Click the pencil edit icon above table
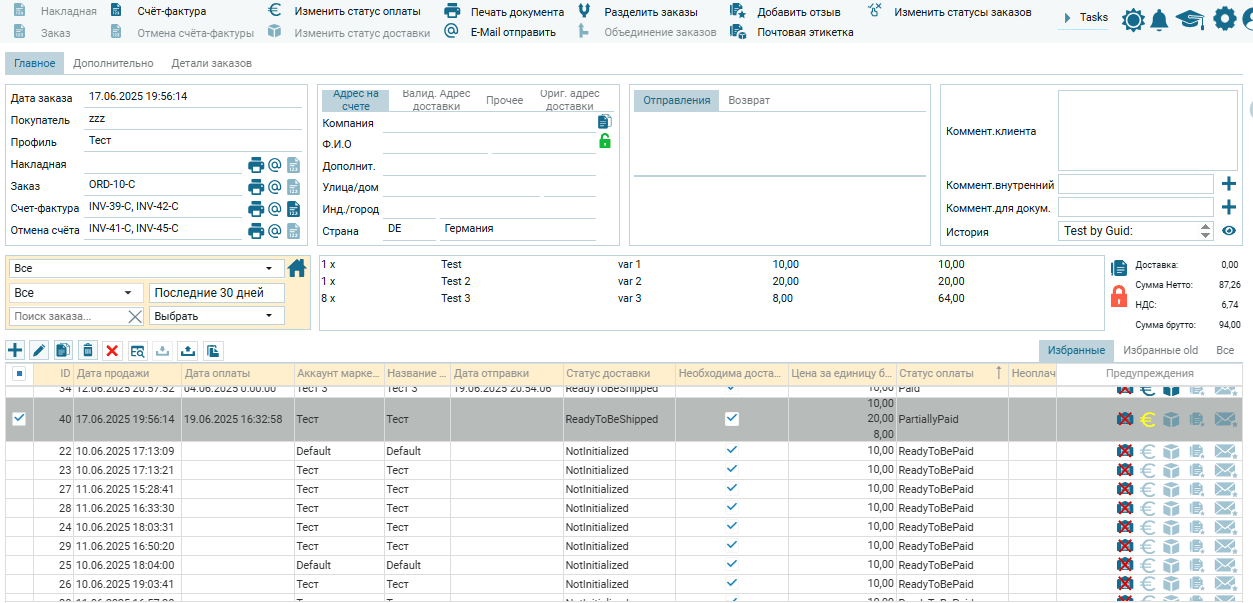Image resolution: width=1253 pixels, height=603 pixels. [39, 350]
